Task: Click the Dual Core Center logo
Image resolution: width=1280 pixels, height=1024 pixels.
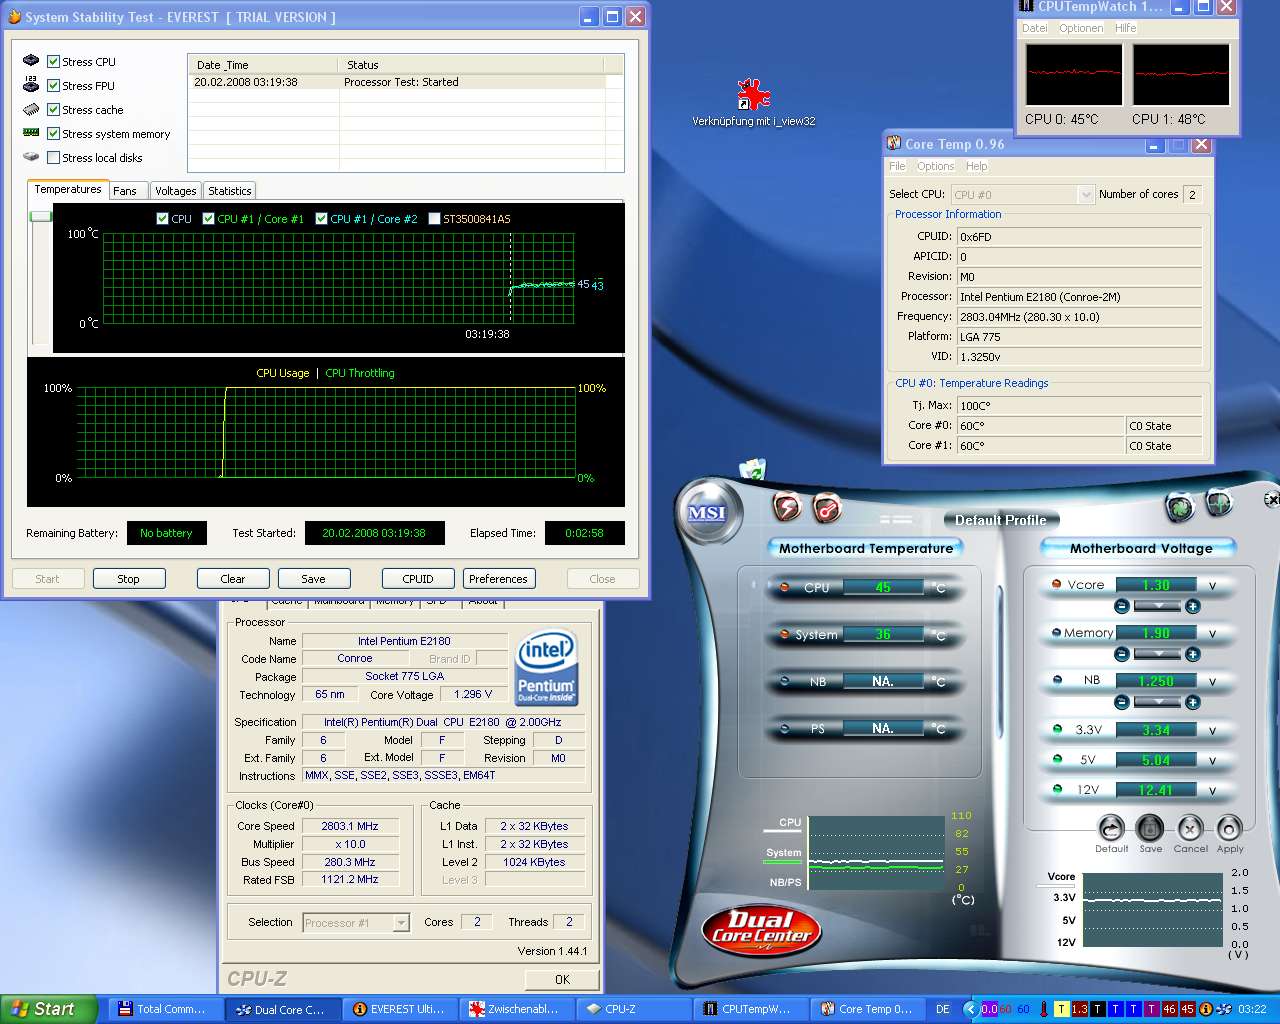Action: click(x=762, y=930)
